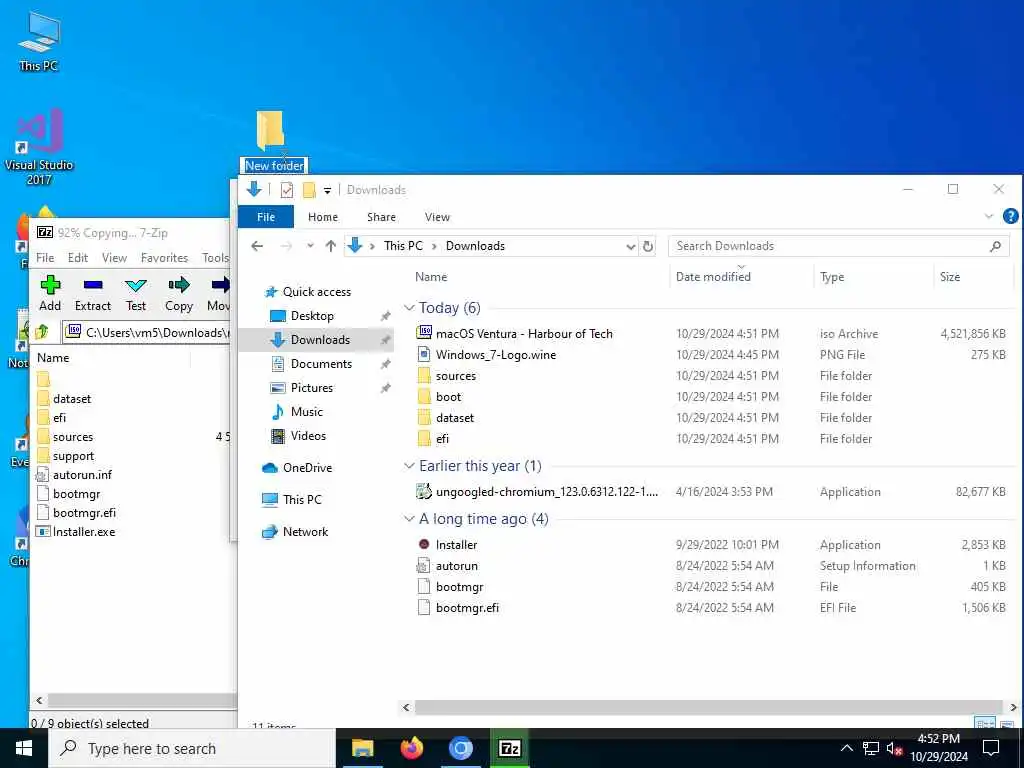Select Desktop in navigation pane
The height and width of the screenshot is (768, 1024).
point(312,316)
